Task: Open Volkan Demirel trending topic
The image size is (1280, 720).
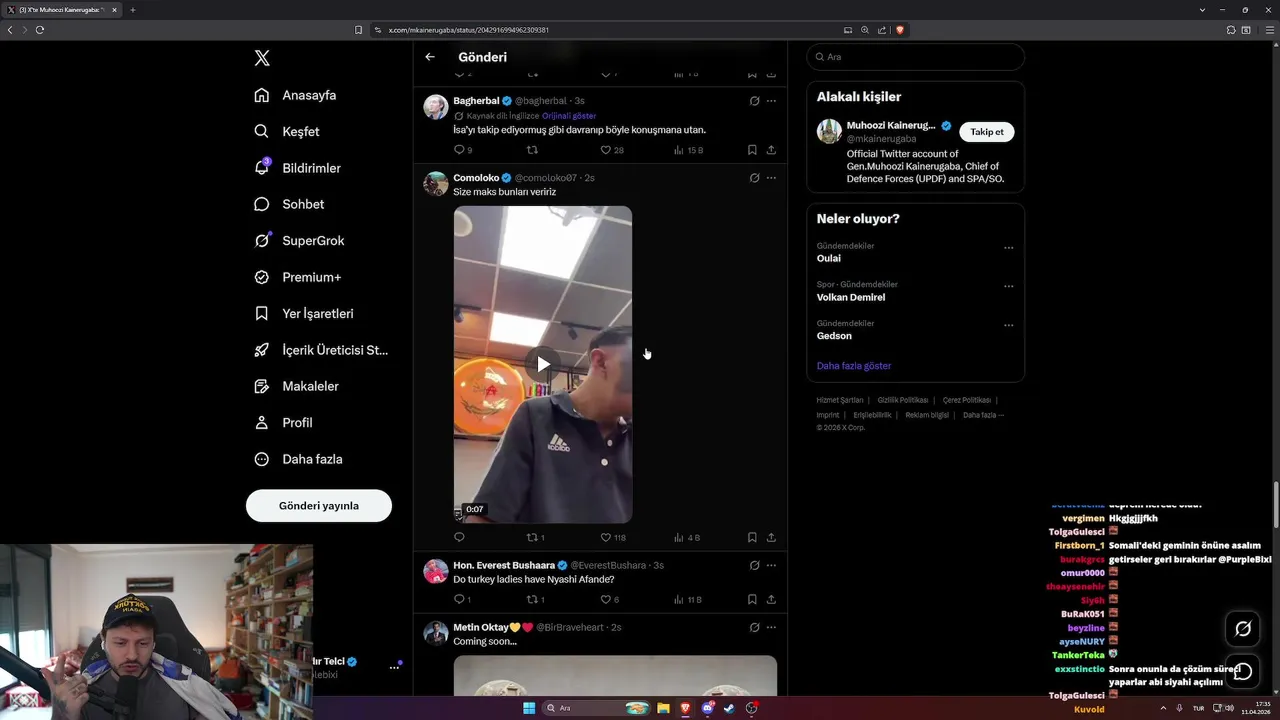Action: pos(851,297)
